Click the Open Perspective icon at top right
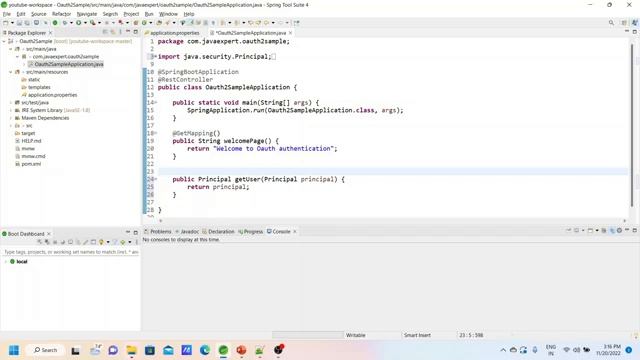The height and width of the screenshot is (360, 640). pyautogui.click(x=624, y=23)
